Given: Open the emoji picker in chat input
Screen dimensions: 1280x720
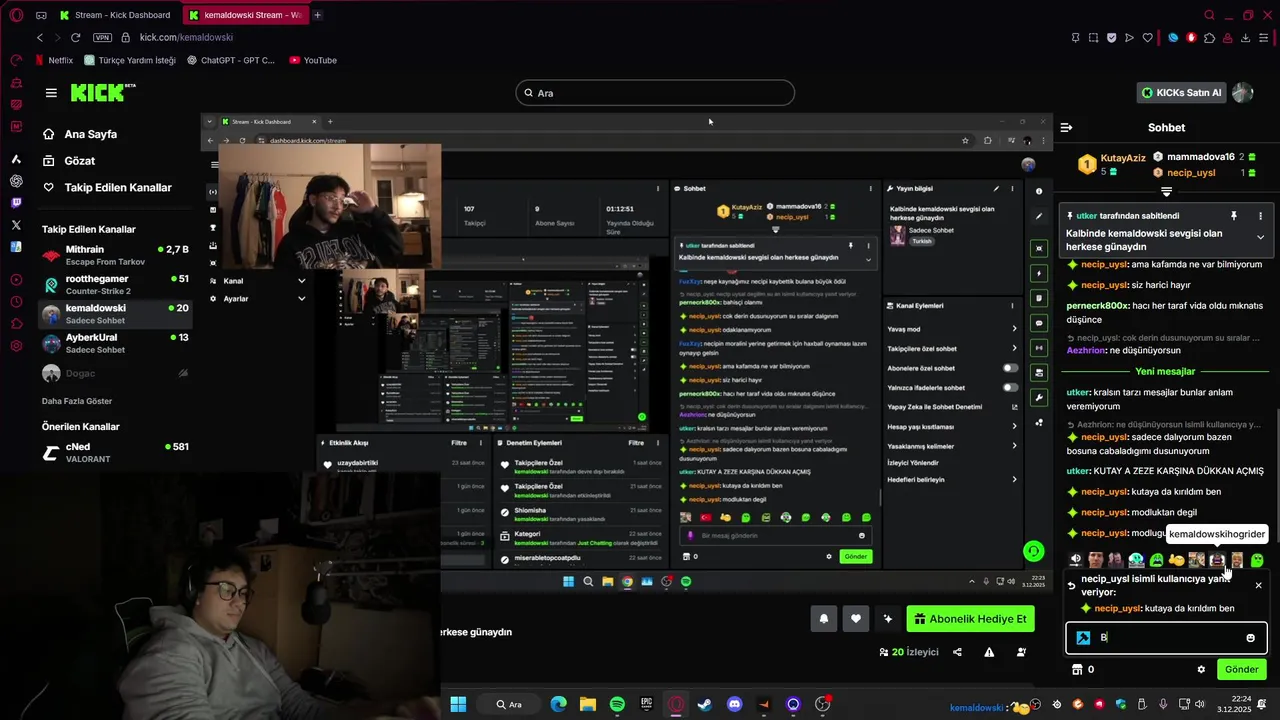Looking at the screenshot, I should [1250, 638].
